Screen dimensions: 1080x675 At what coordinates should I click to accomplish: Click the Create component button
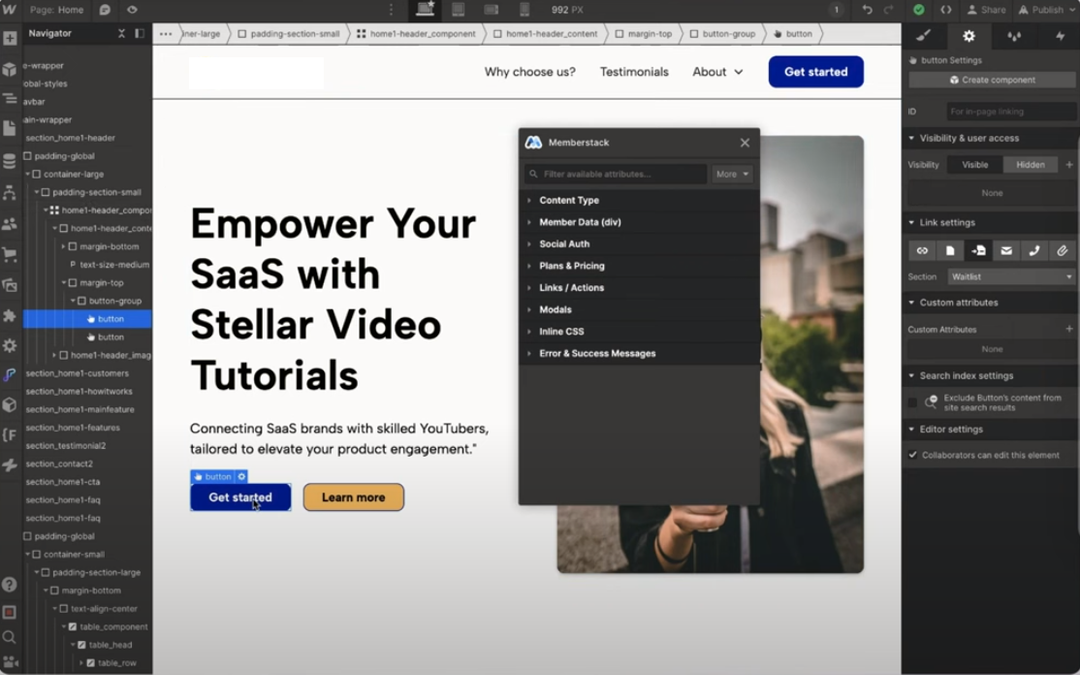click(992, 80)
